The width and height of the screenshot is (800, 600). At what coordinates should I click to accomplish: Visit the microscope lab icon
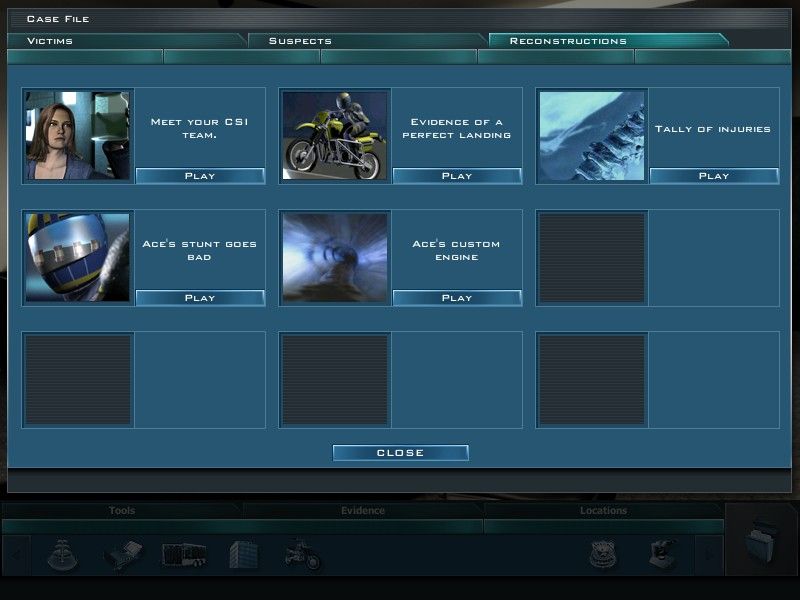point(663,555)
